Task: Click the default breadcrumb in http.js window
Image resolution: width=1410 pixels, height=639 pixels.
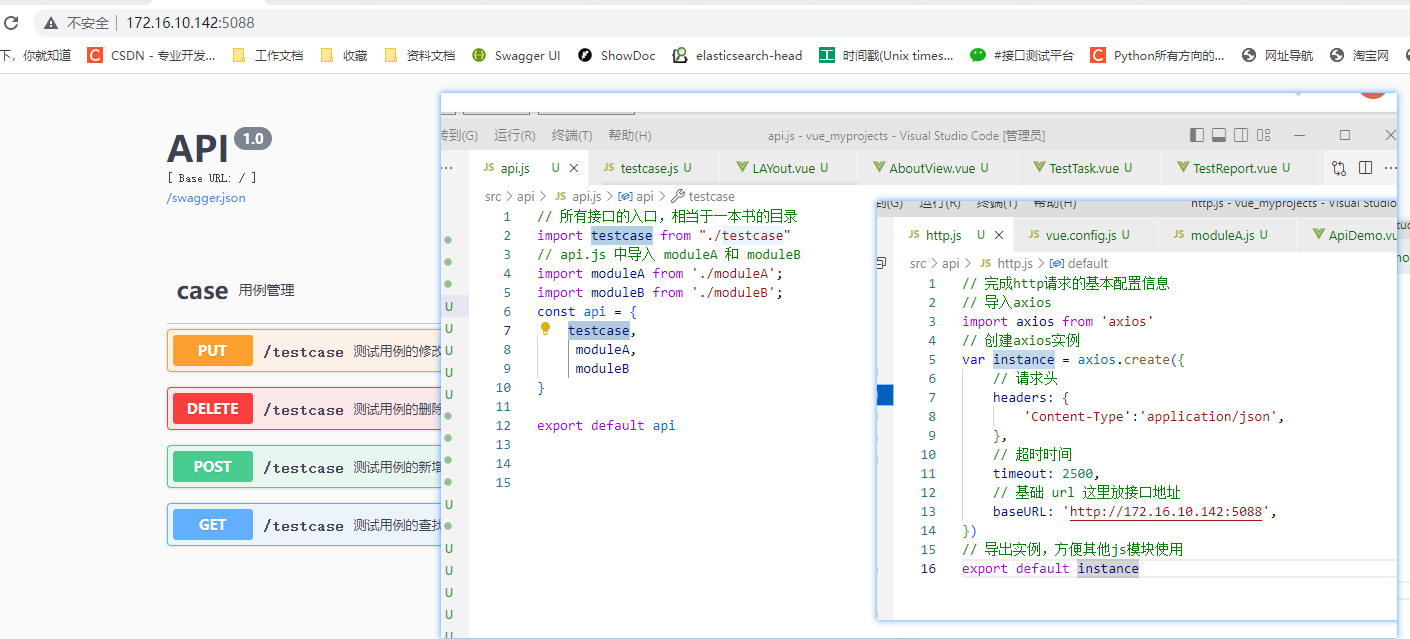Action: [1078, 264]
